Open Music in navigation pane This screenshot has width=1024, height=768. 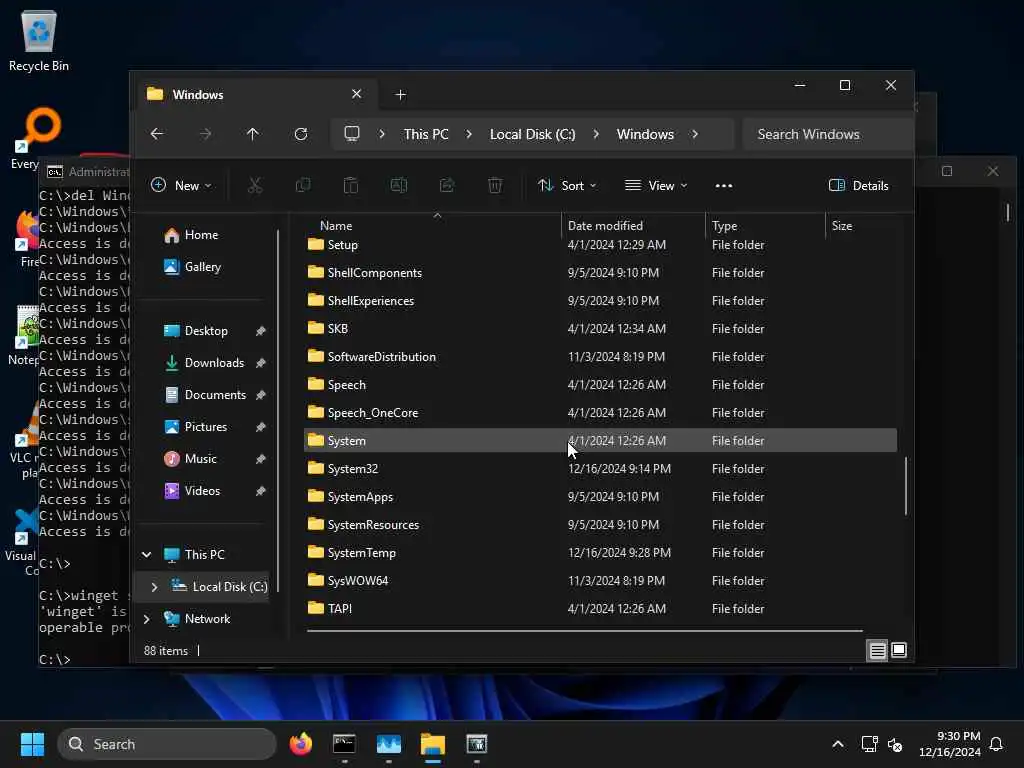click(190, 459)
